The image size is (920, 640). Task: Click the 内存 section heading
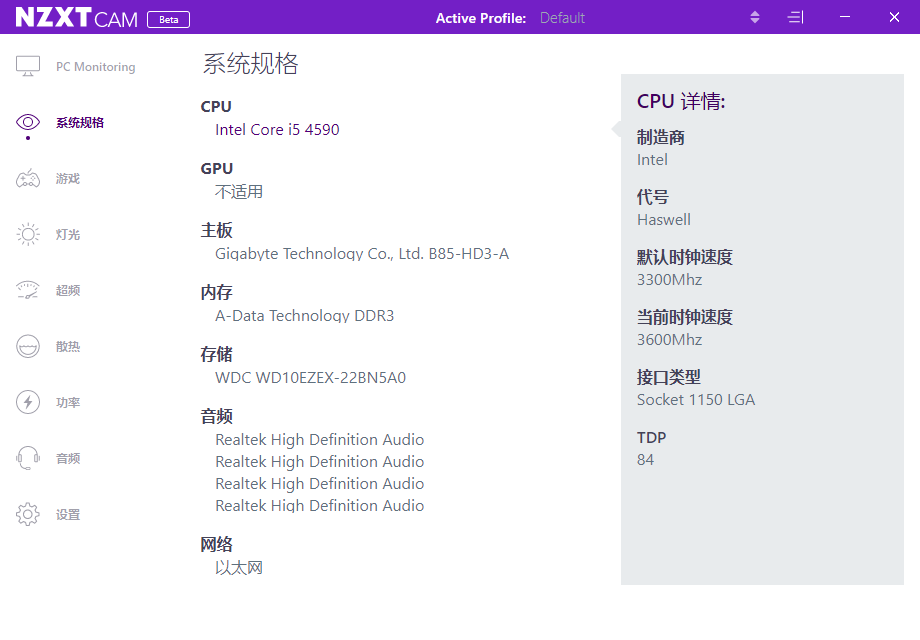tap(217, 292)
